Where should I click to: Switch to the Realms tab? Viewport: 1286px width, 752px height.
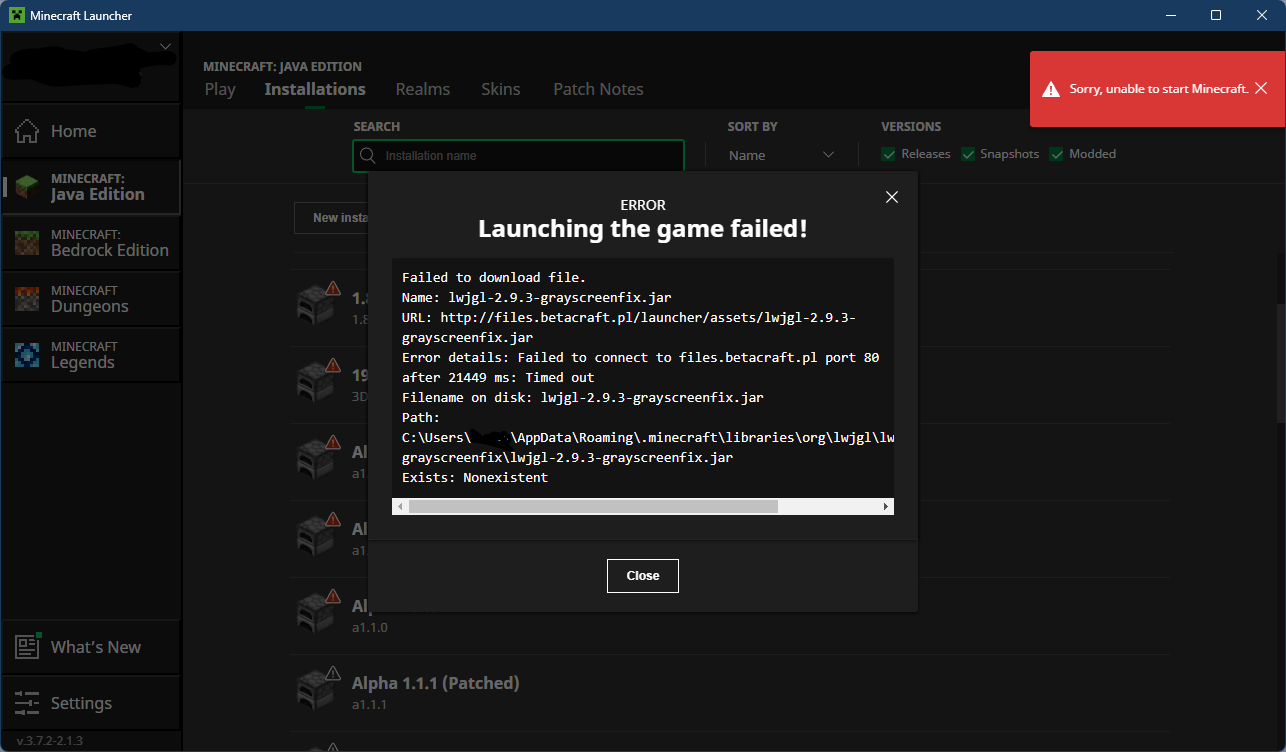coord(423,89)
